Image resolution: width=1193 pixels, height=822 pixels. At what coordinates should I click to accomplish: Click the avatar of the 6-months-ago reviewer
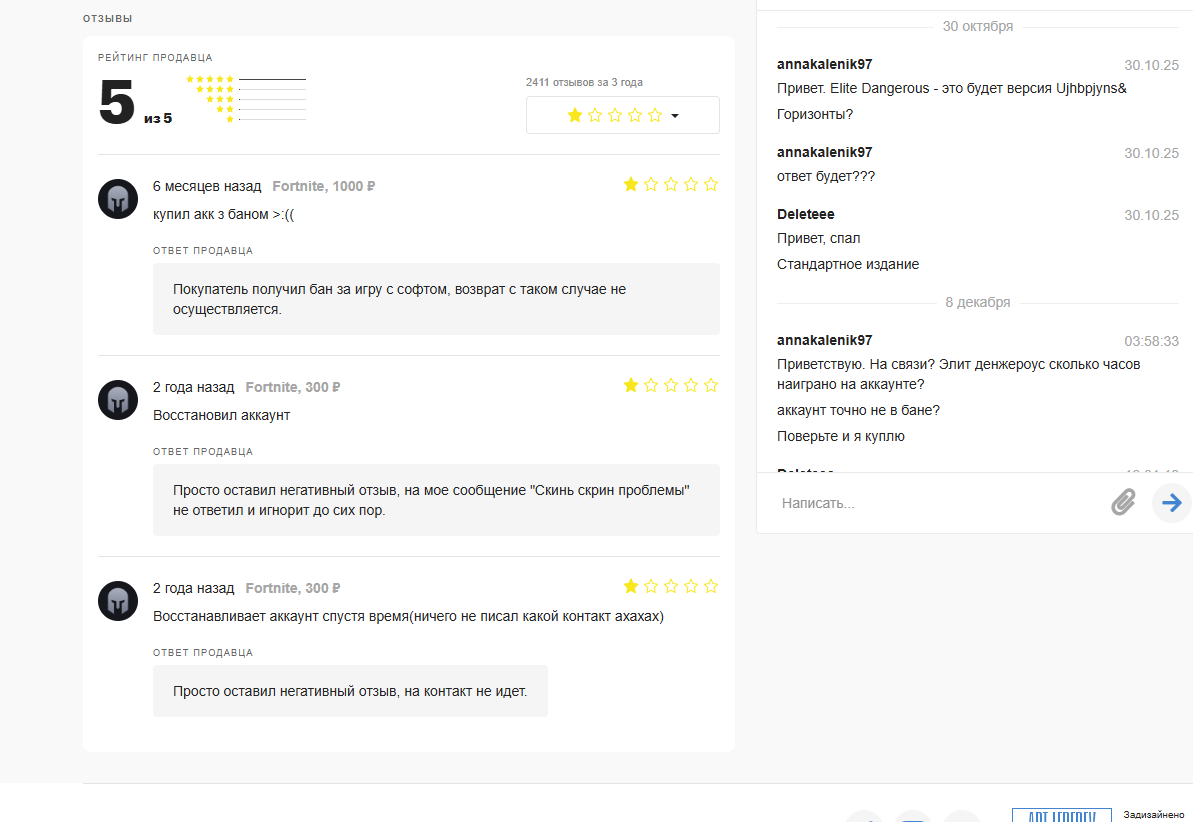118,199
